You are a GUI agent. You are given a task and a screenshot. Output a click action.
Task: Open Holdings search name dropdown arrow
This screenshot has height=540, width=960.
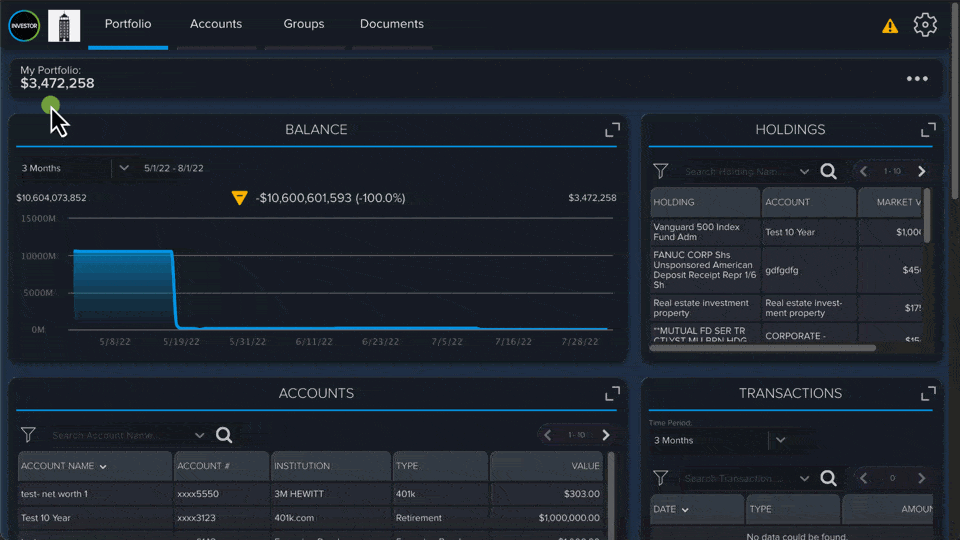(804, 171)
